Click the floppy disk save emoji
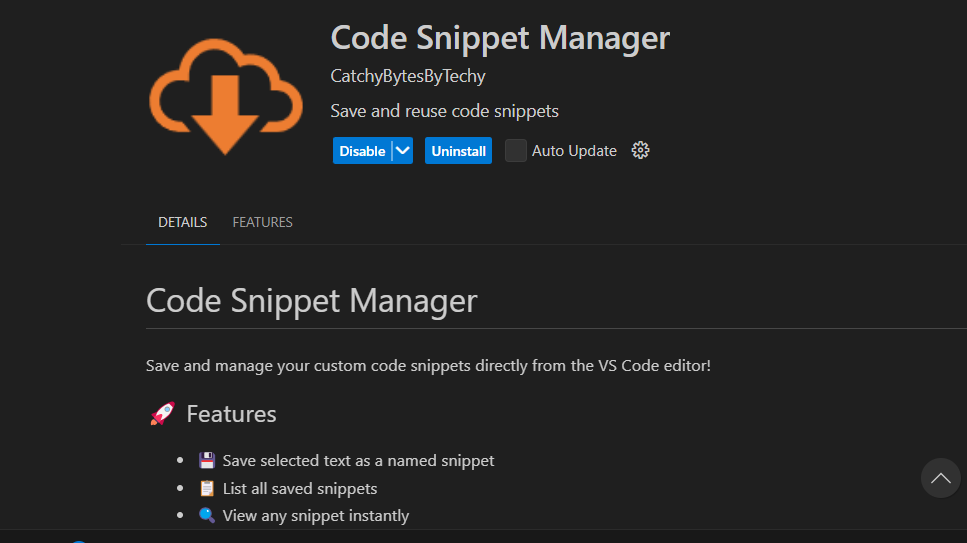The width and height of the screenshot is (967, 543). point(207,460)
